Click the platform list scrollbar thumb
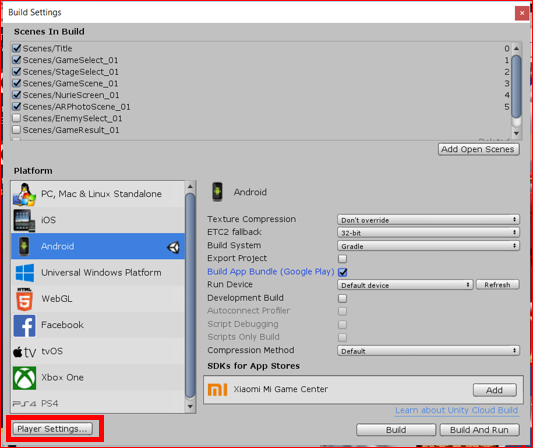 190,295
